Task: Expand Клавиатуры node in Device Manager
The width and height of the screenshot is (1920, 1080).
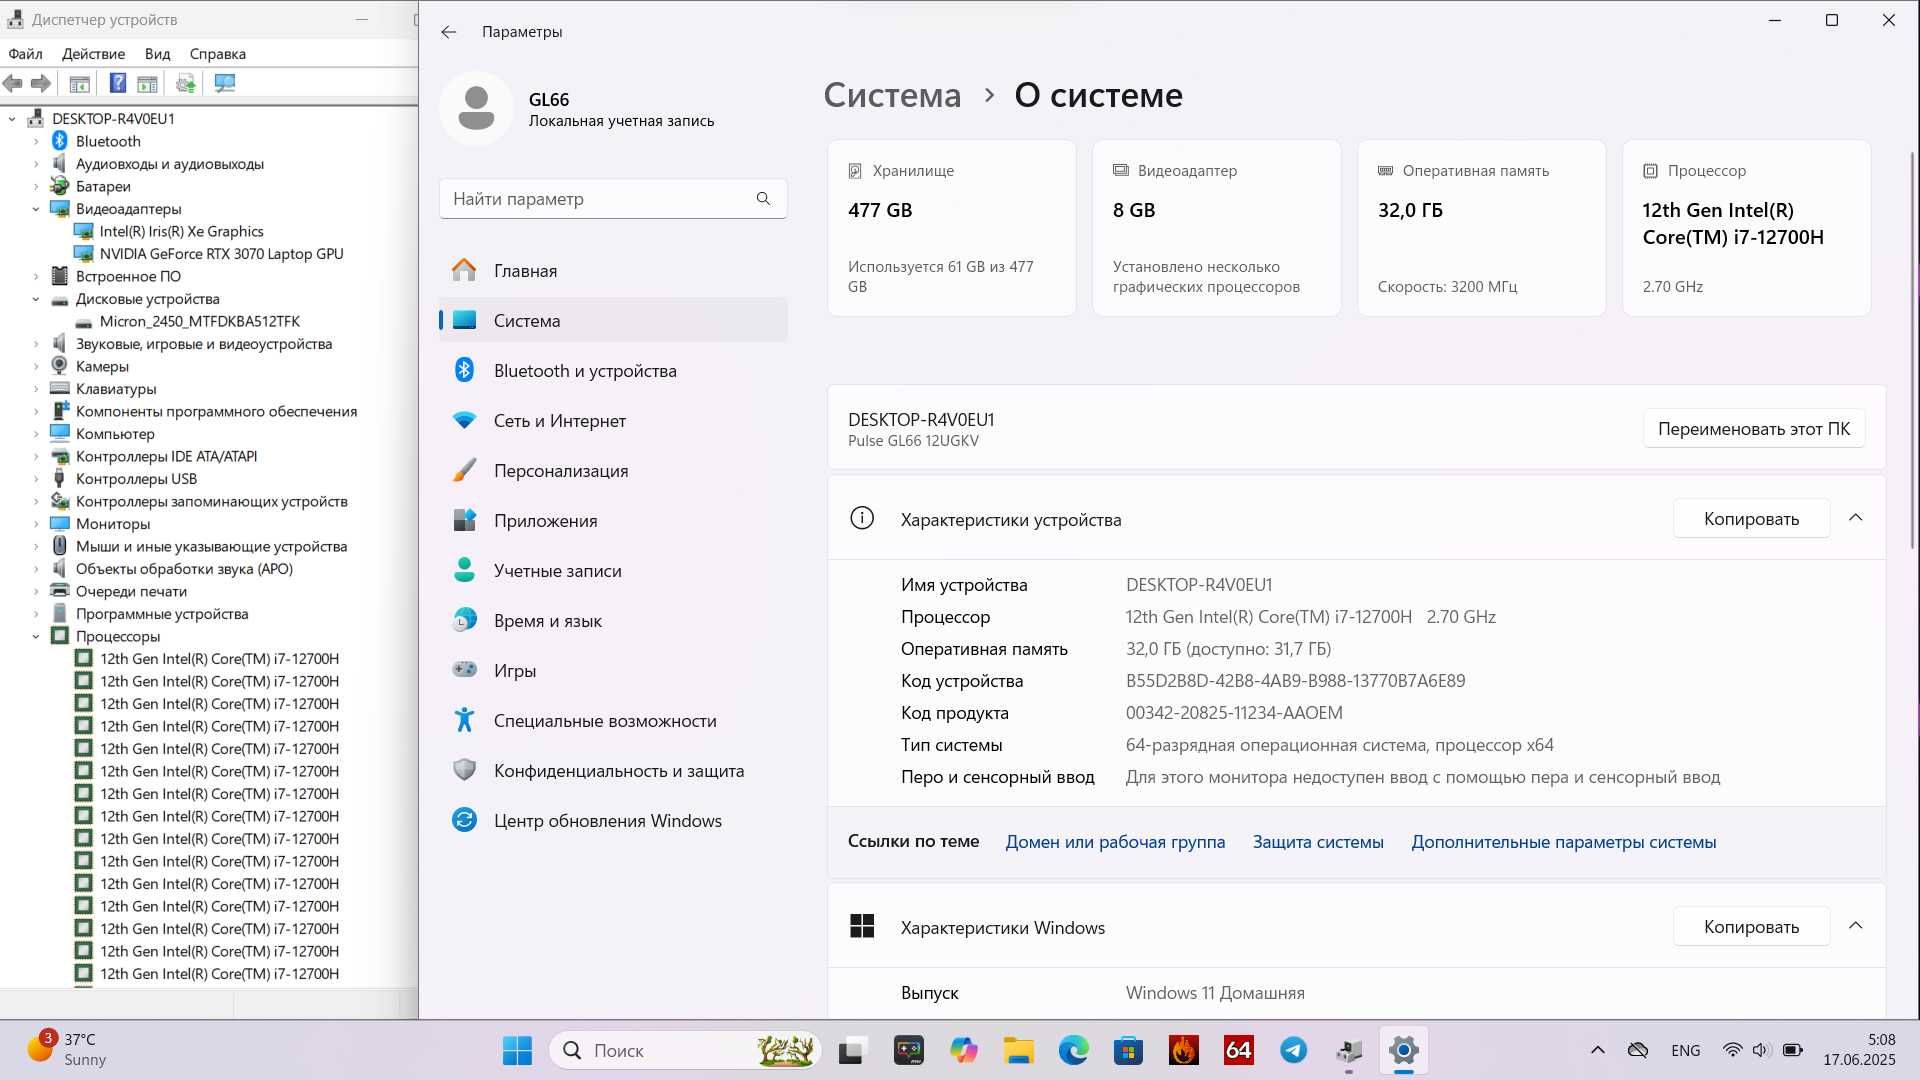Action: pos(36,389)
